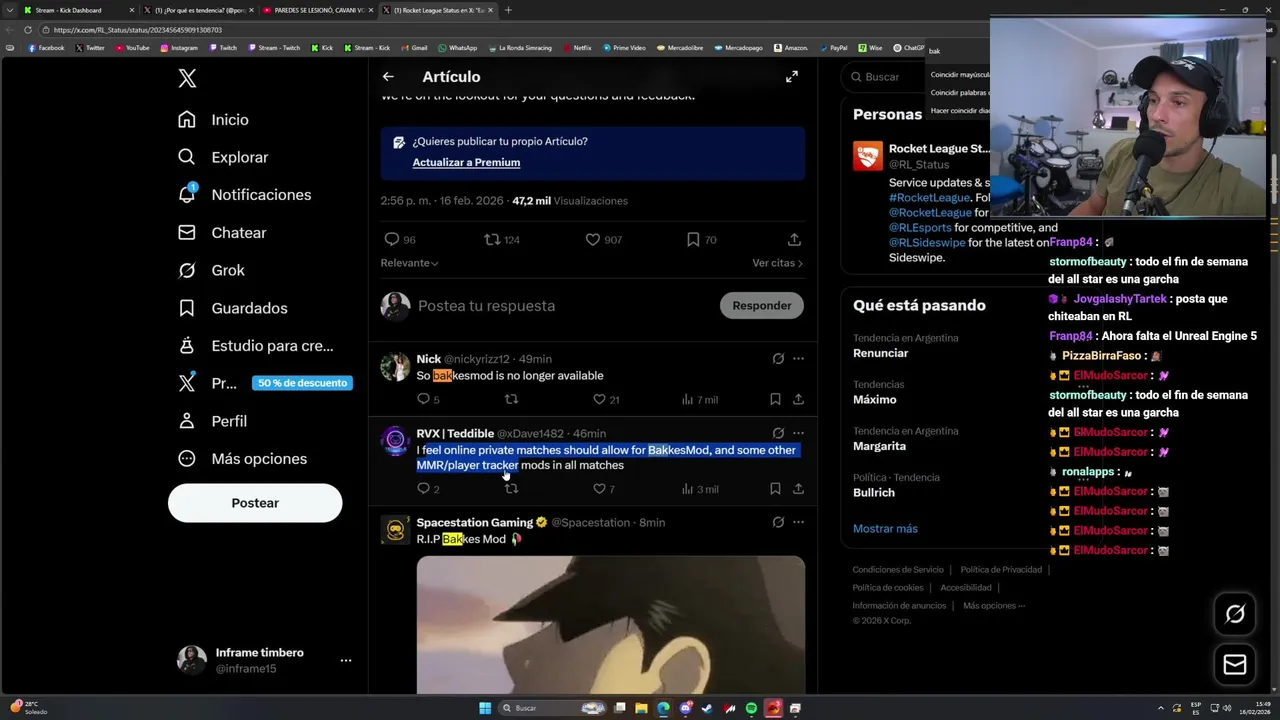Bookmark the article showing 70 saves
This screenshot has width=1280, height=720.
701,240
